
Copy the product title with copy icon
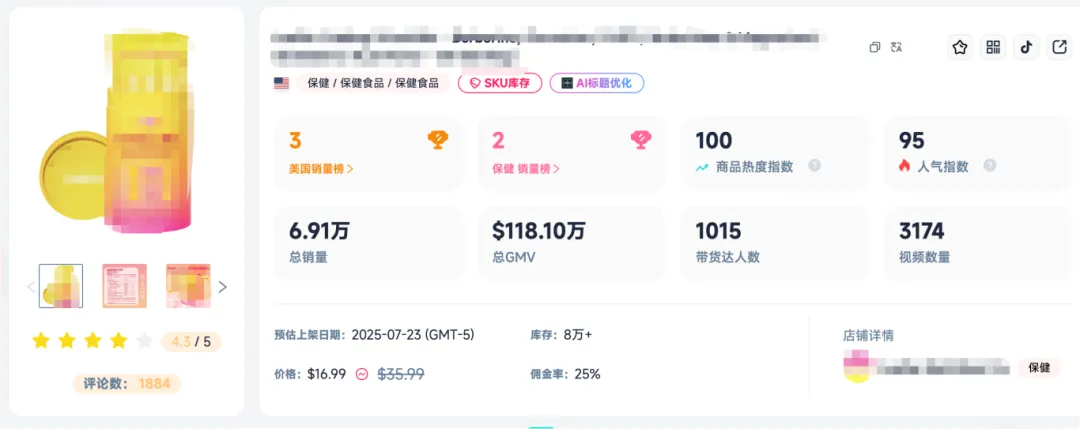(x=875, y=47)
